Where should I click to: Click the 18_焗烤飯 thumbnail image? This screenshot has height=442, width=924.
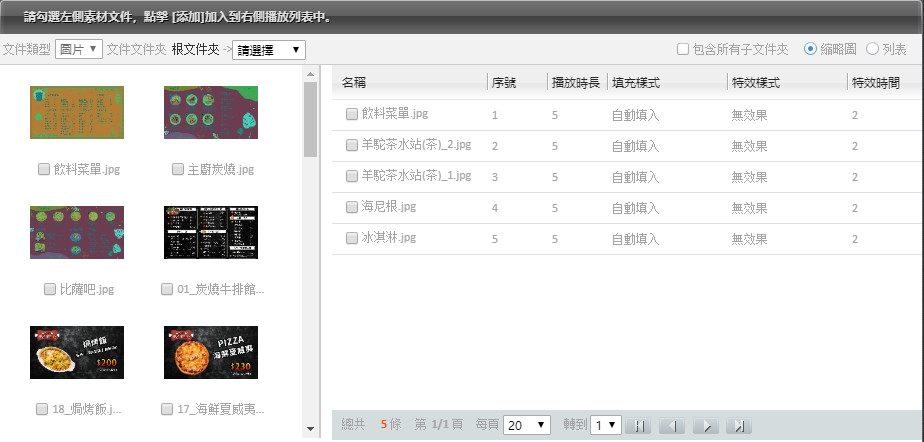click(77, 352)
